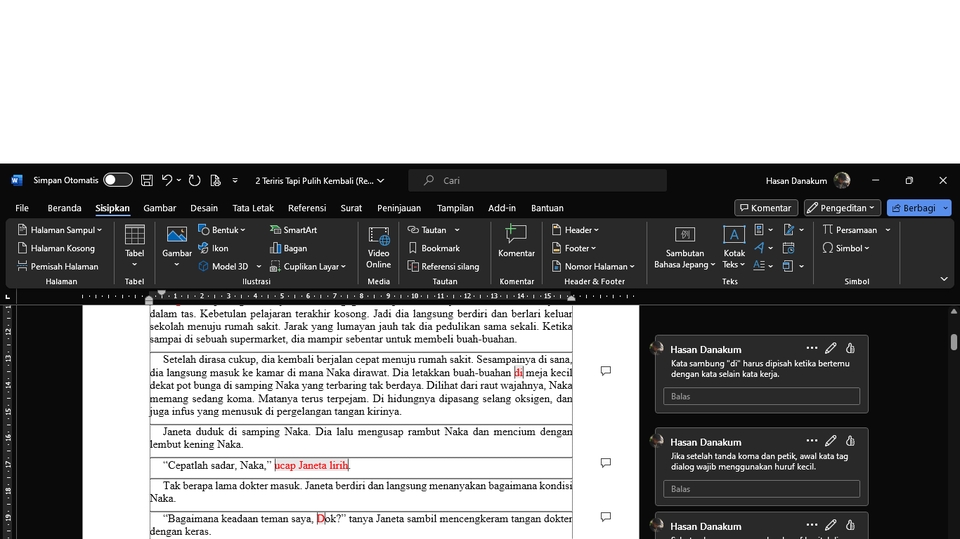Insert a Pemisah Halaman page break
The image size is (960, 539).
tap(58, 266)
